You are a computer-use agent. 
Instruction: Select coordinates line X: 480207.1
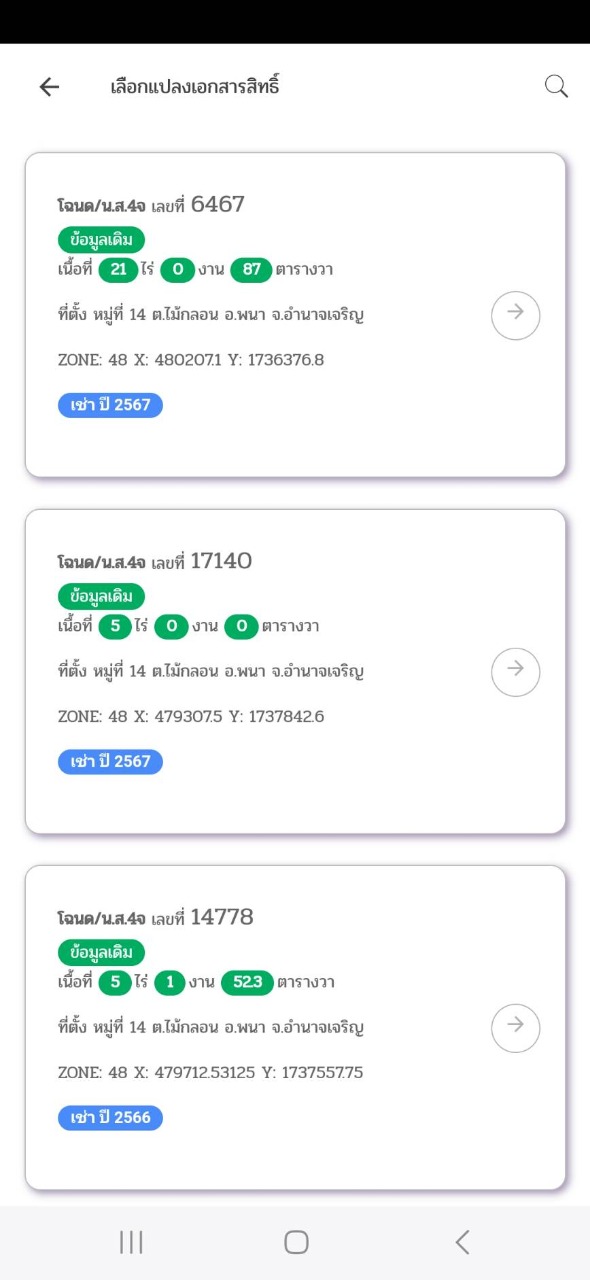[191, 360]
